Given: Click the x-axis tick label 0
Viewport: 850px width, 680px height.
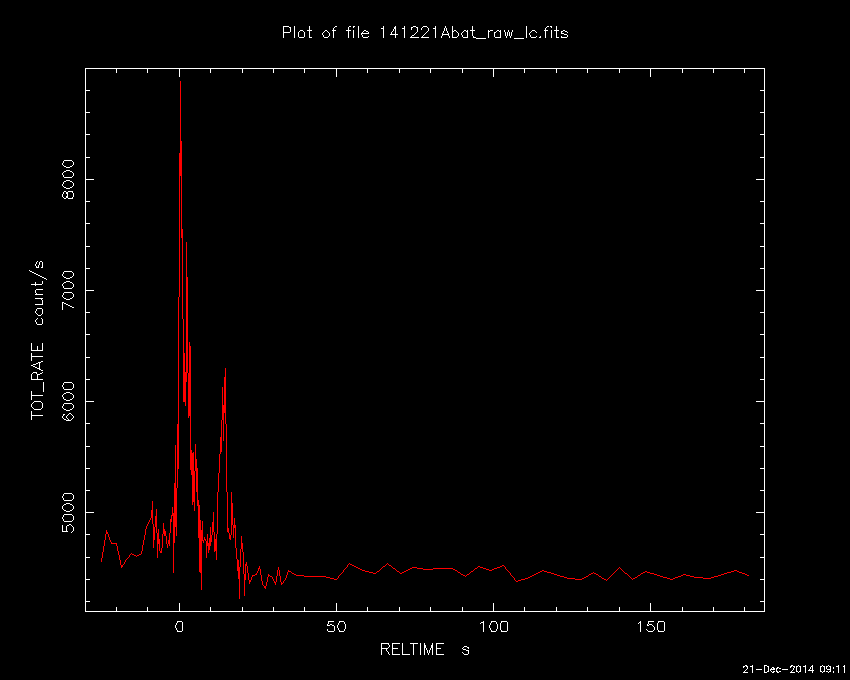Looking at the screenshot, I should tap(179, 627).
